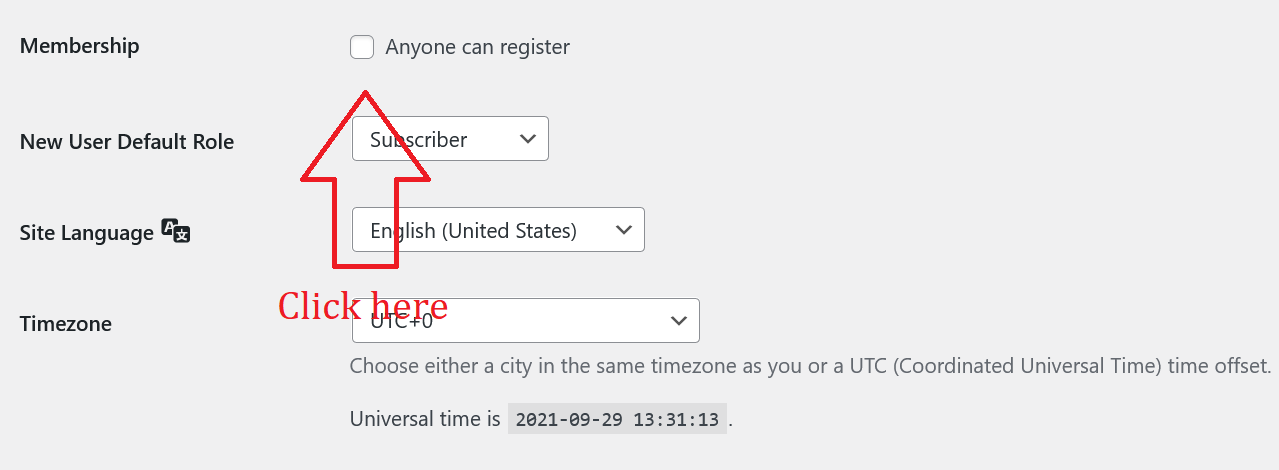Screen dimensions: 1279x470
Task: Click the 'Anyone can register' label text
Action: click(x=478, y=47)
